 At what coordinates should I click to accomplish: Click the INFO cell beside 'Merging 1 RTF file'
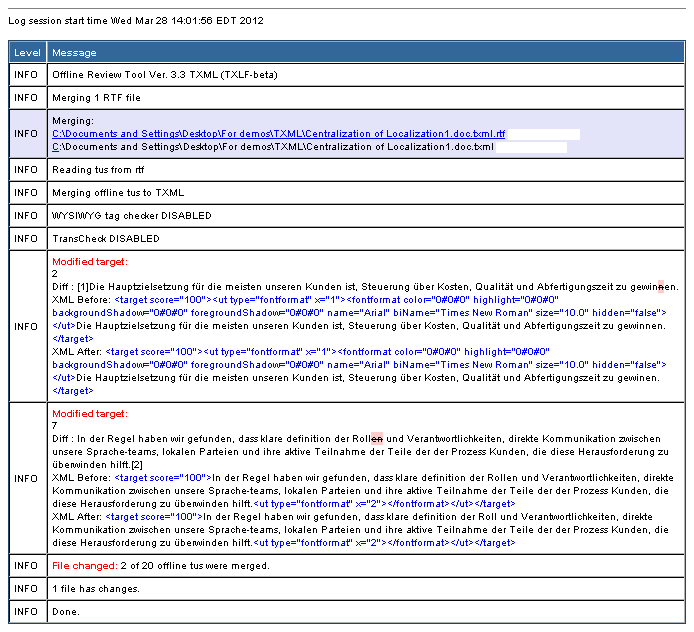[x=26, y=98]
